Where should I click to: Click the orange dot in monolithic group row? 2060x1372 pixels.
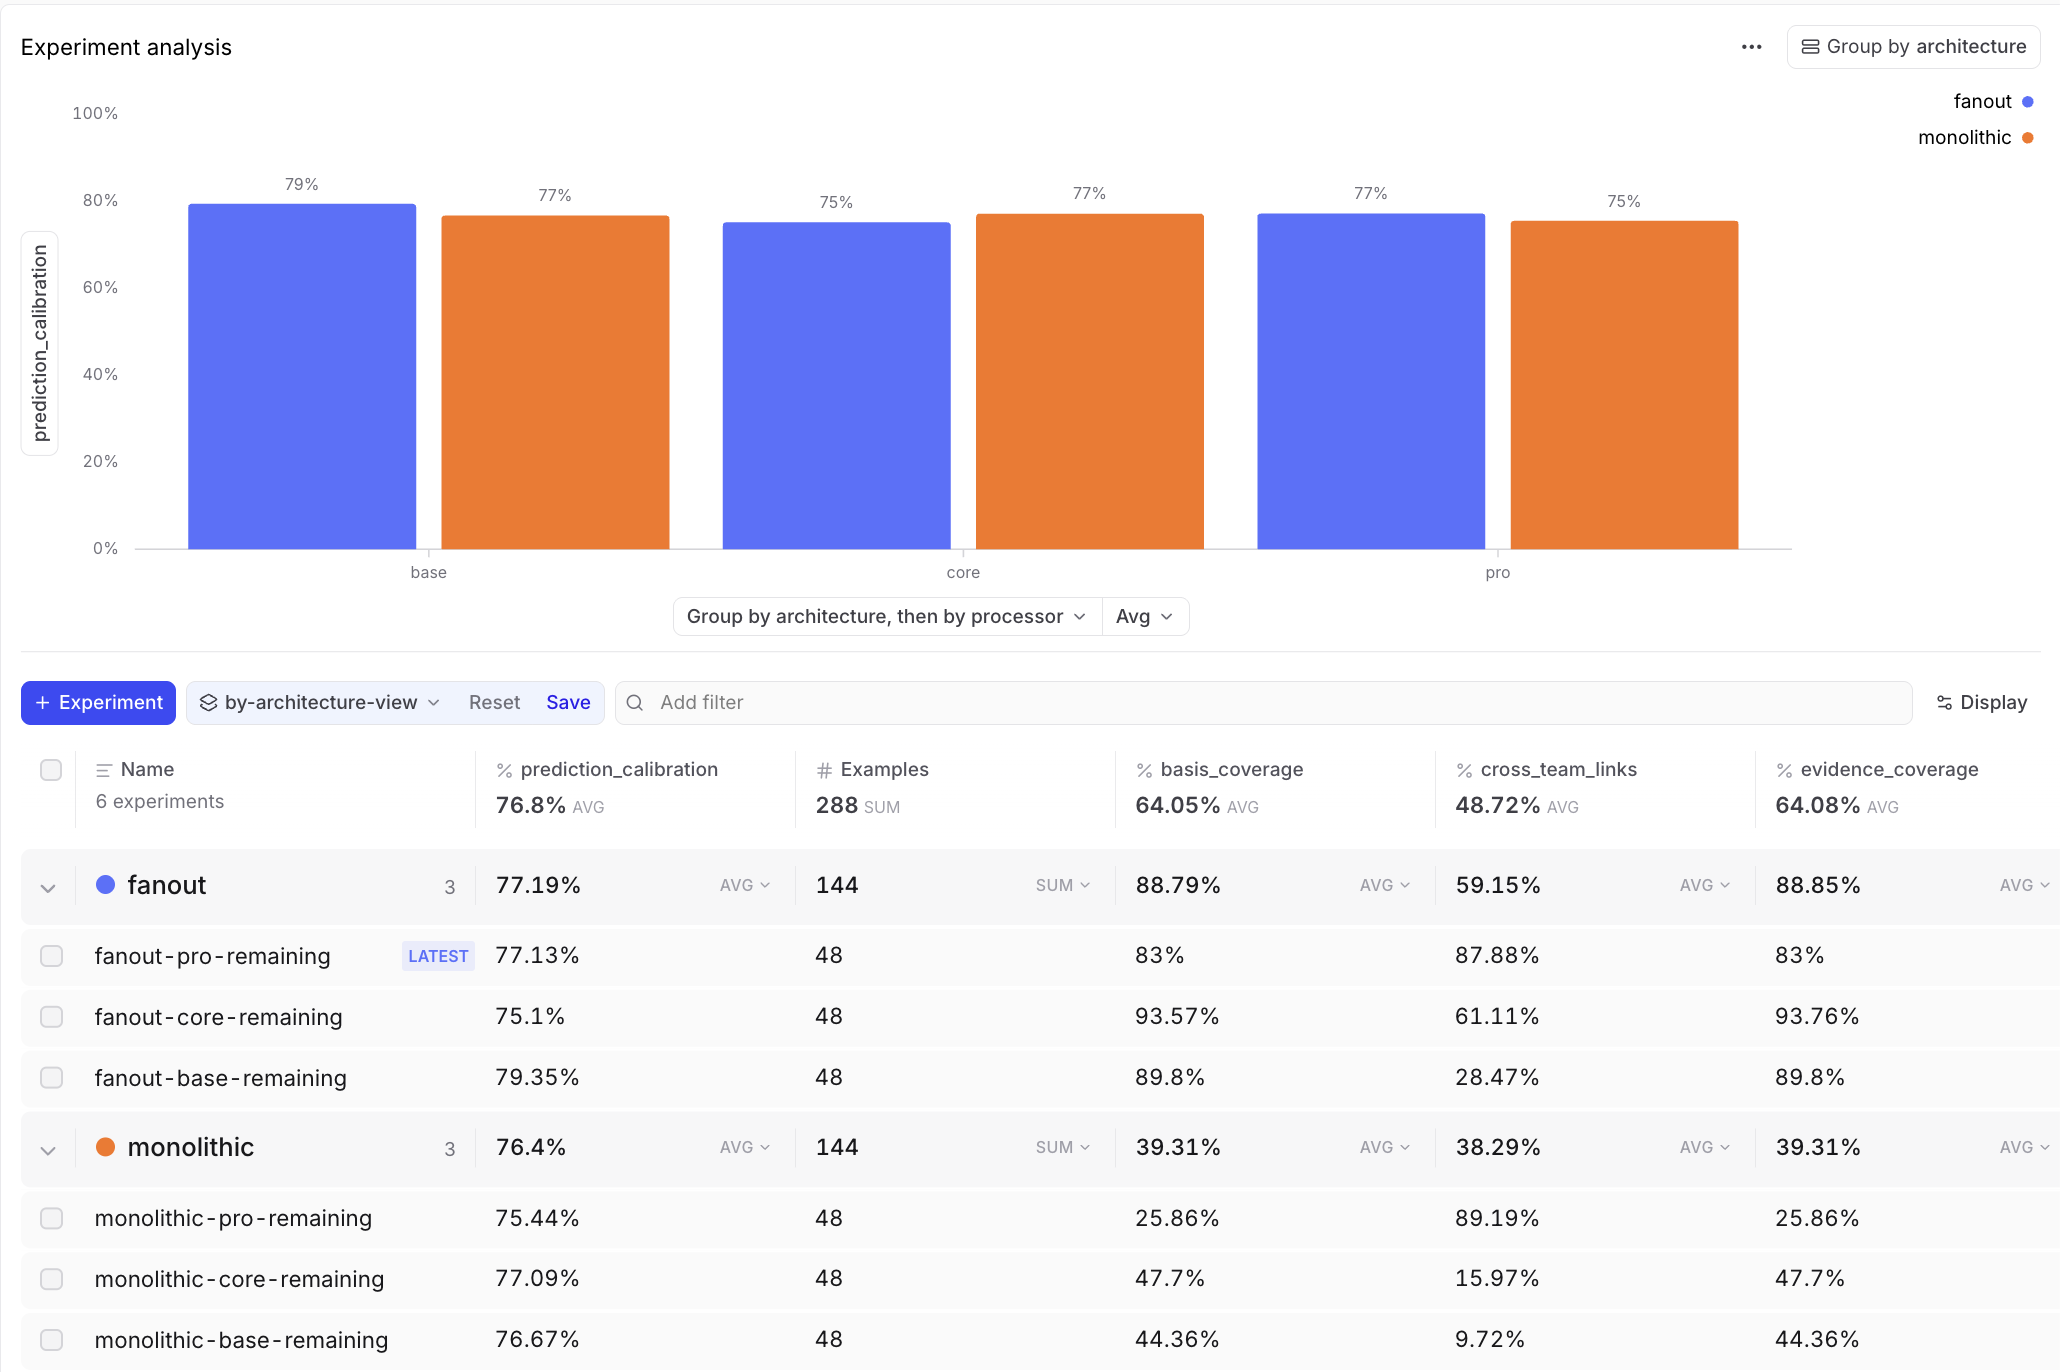click(105, 1147)
